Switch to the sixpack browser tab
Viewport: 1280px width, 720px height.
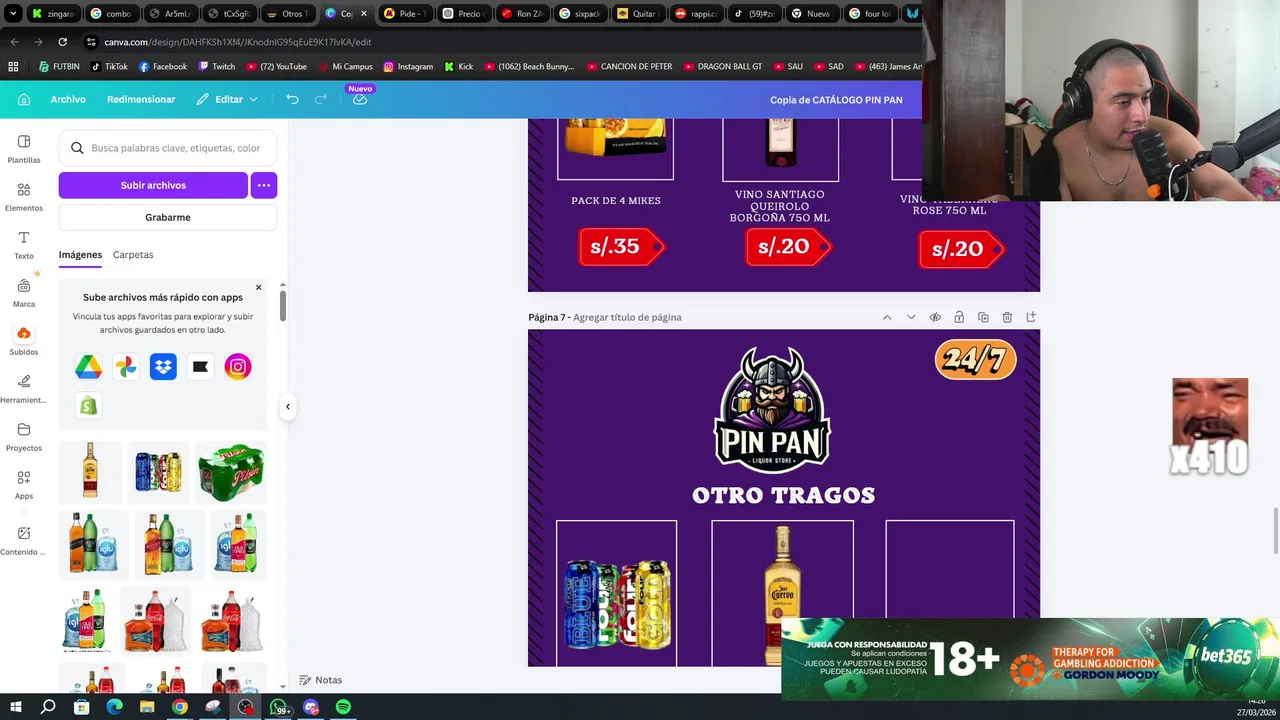tap(580, 14)
